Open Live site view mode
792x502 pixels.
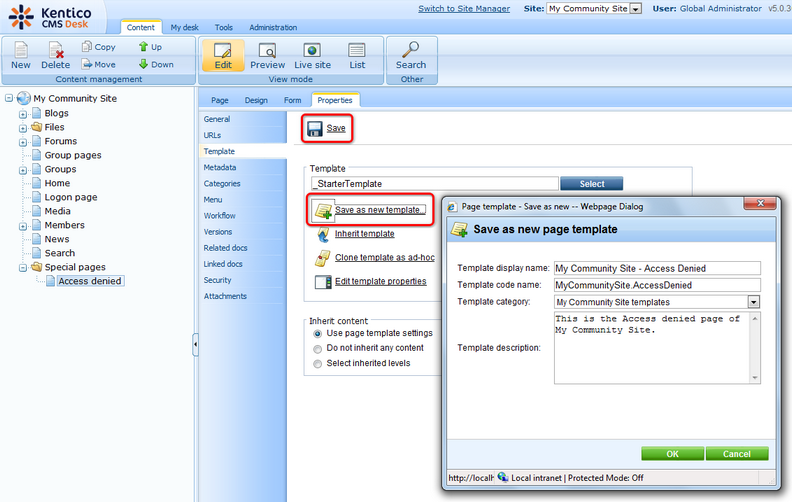312,56
